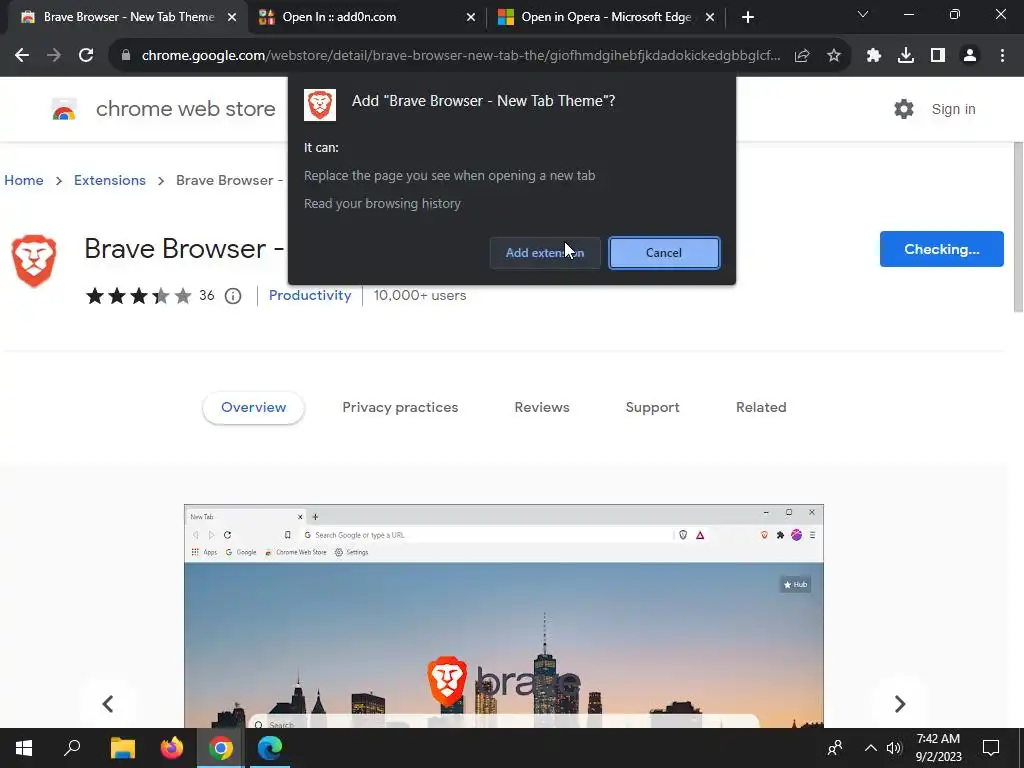
Task: Open the People icon in system tray
Action: click(835, 748)
